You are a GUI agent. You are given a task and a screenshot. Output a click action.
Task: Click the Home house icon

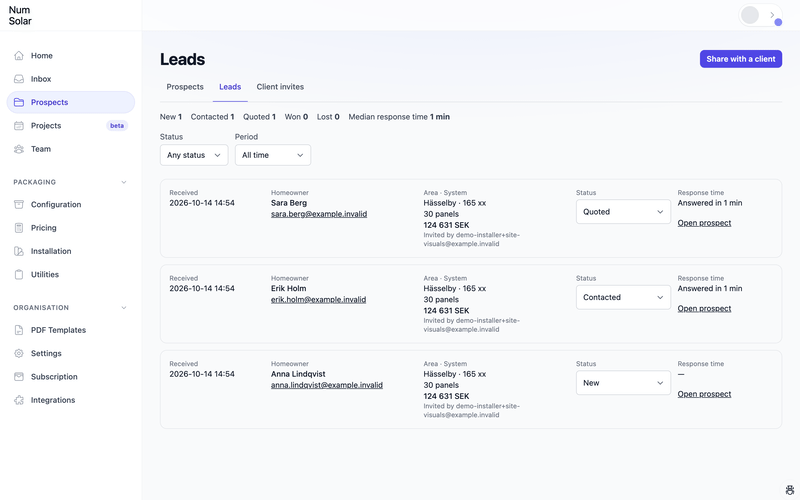(19, 56)
